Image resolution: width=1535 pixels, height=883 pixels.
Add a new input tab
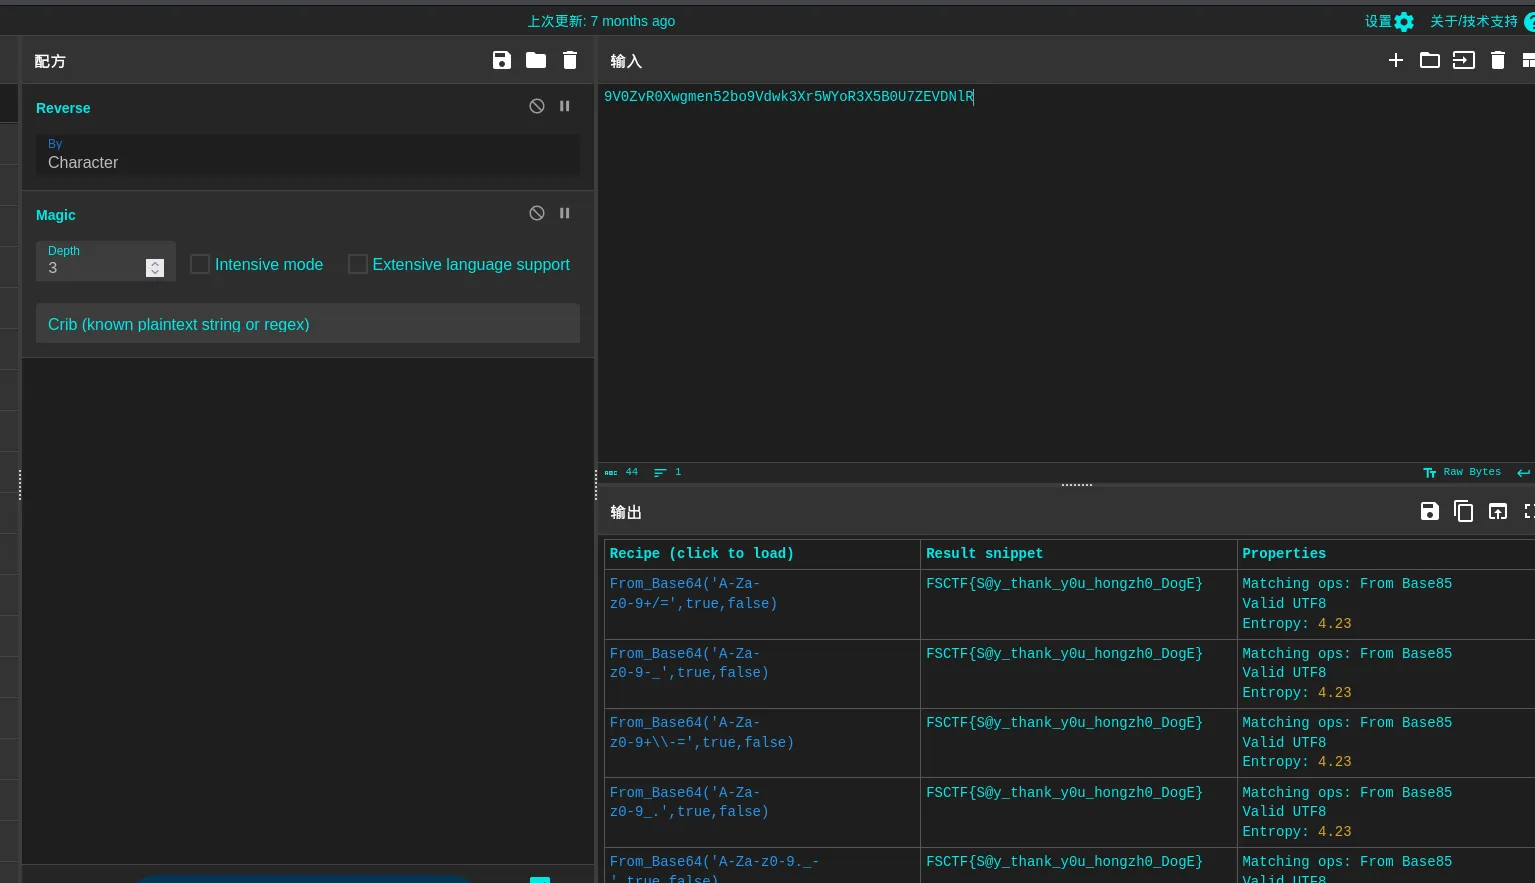[x=1396, y=60]
